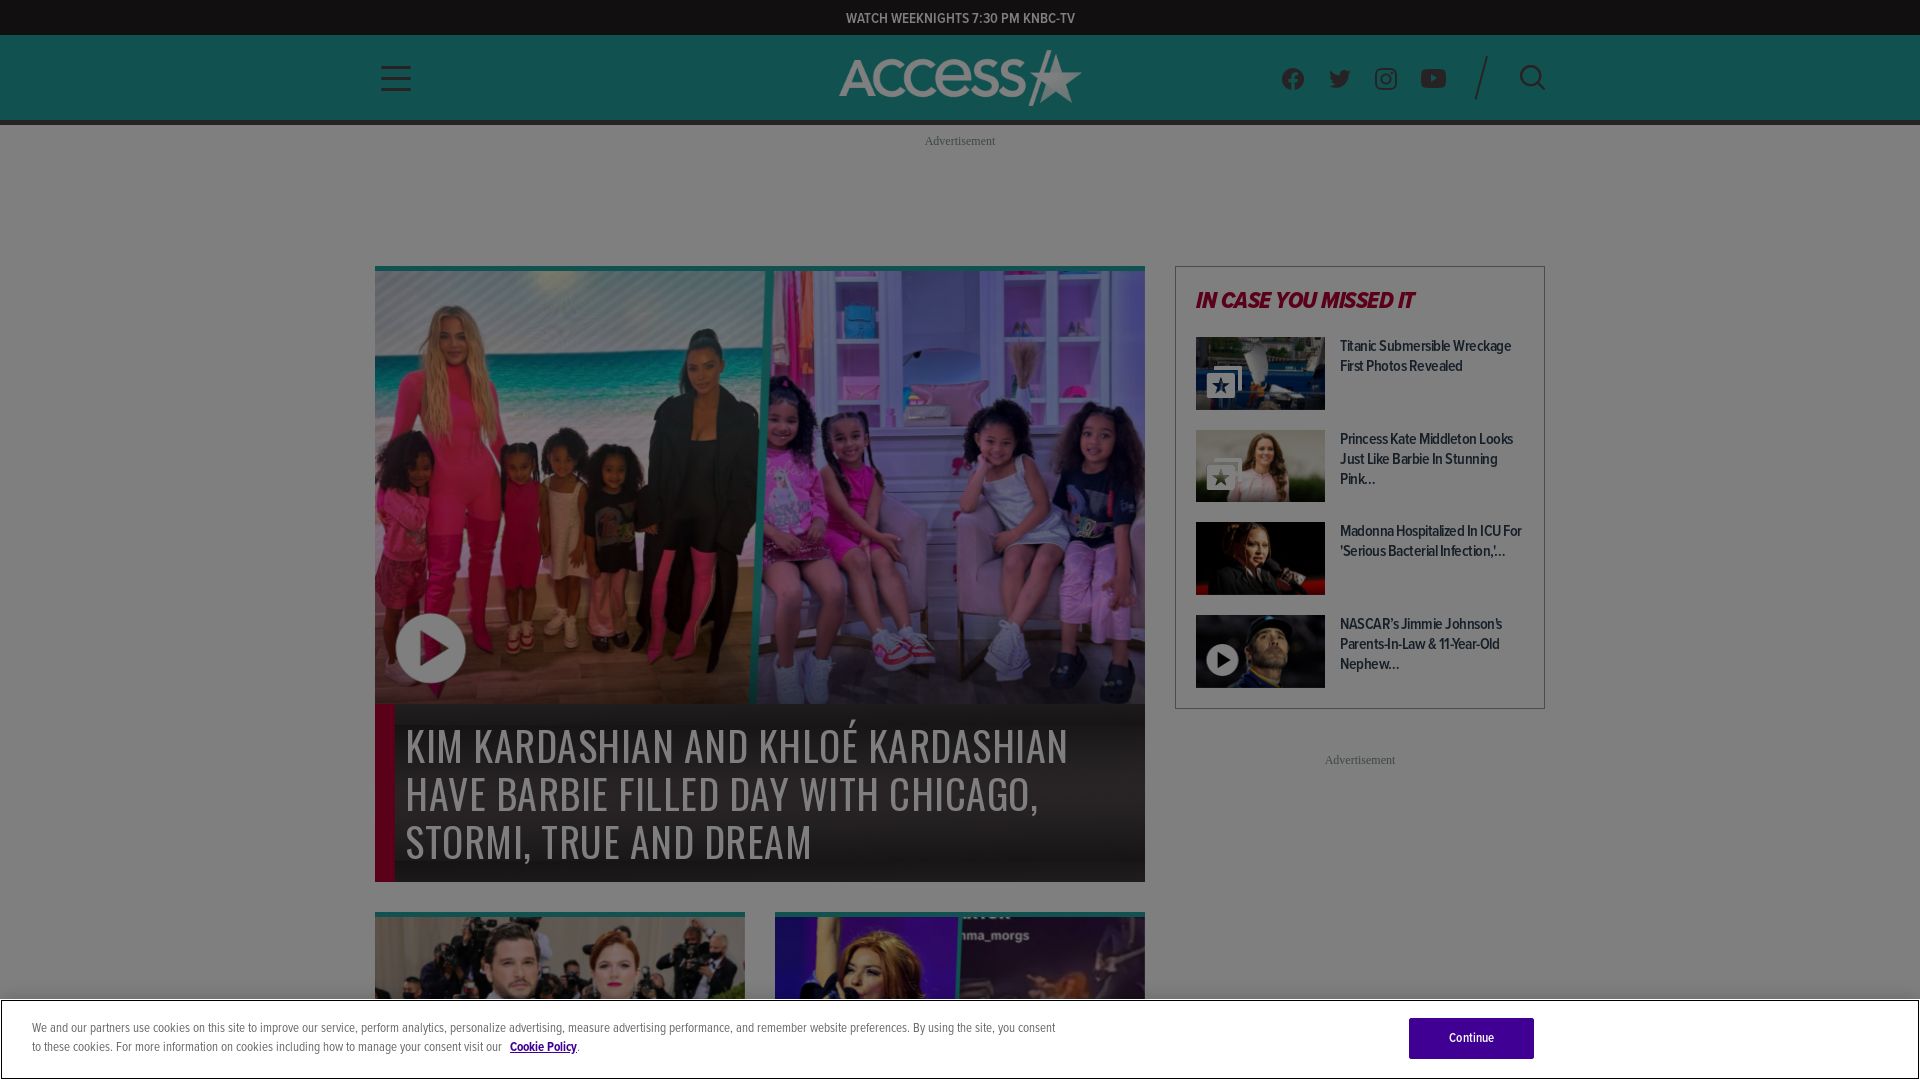Click the In Case You Missed It heading
Viewport: 1920px width, 1080px height.
point(1305,300)
